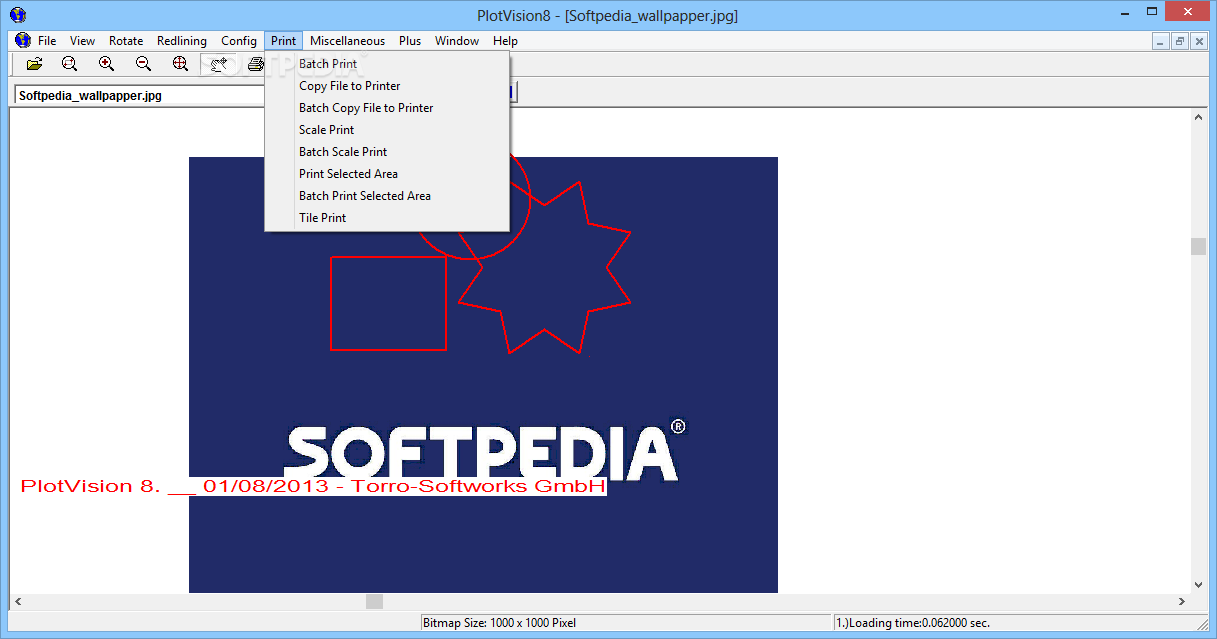The height and width of the screenshot is (639, 1217).
Task: Choose Batch Print Selected Area
Action: point(388,196)
